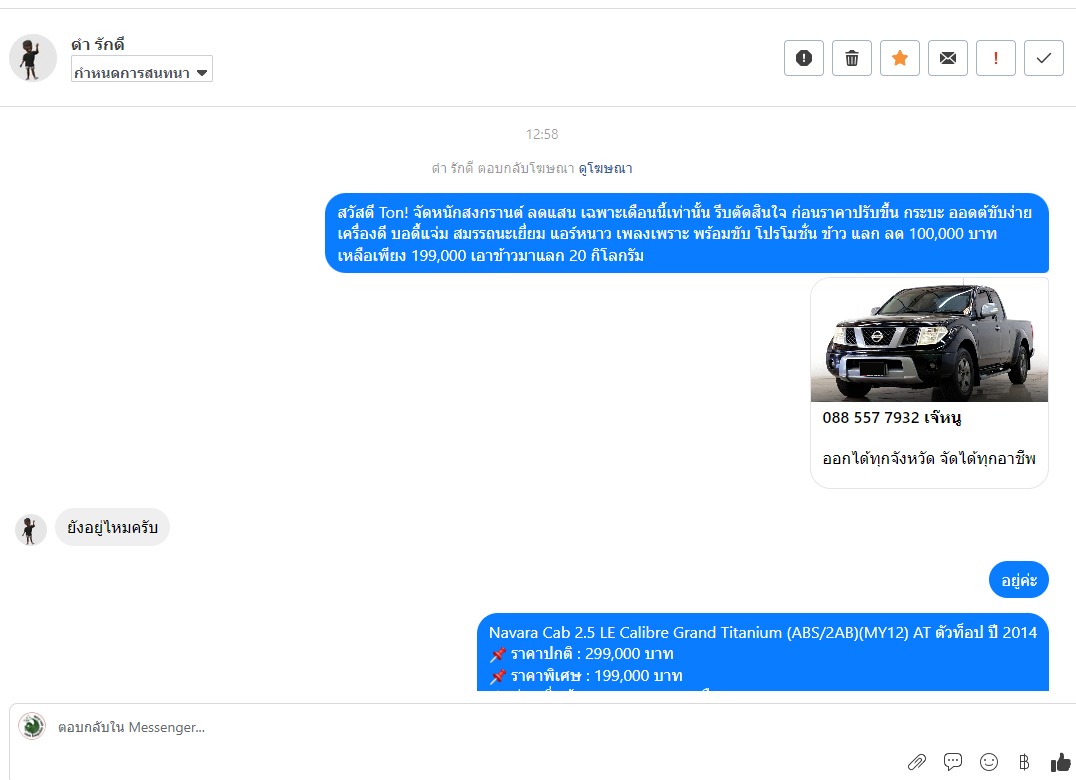Open the black Nissan Navara pickup image
This screenshot has width=1076, height=780.
tap(929, 340)
